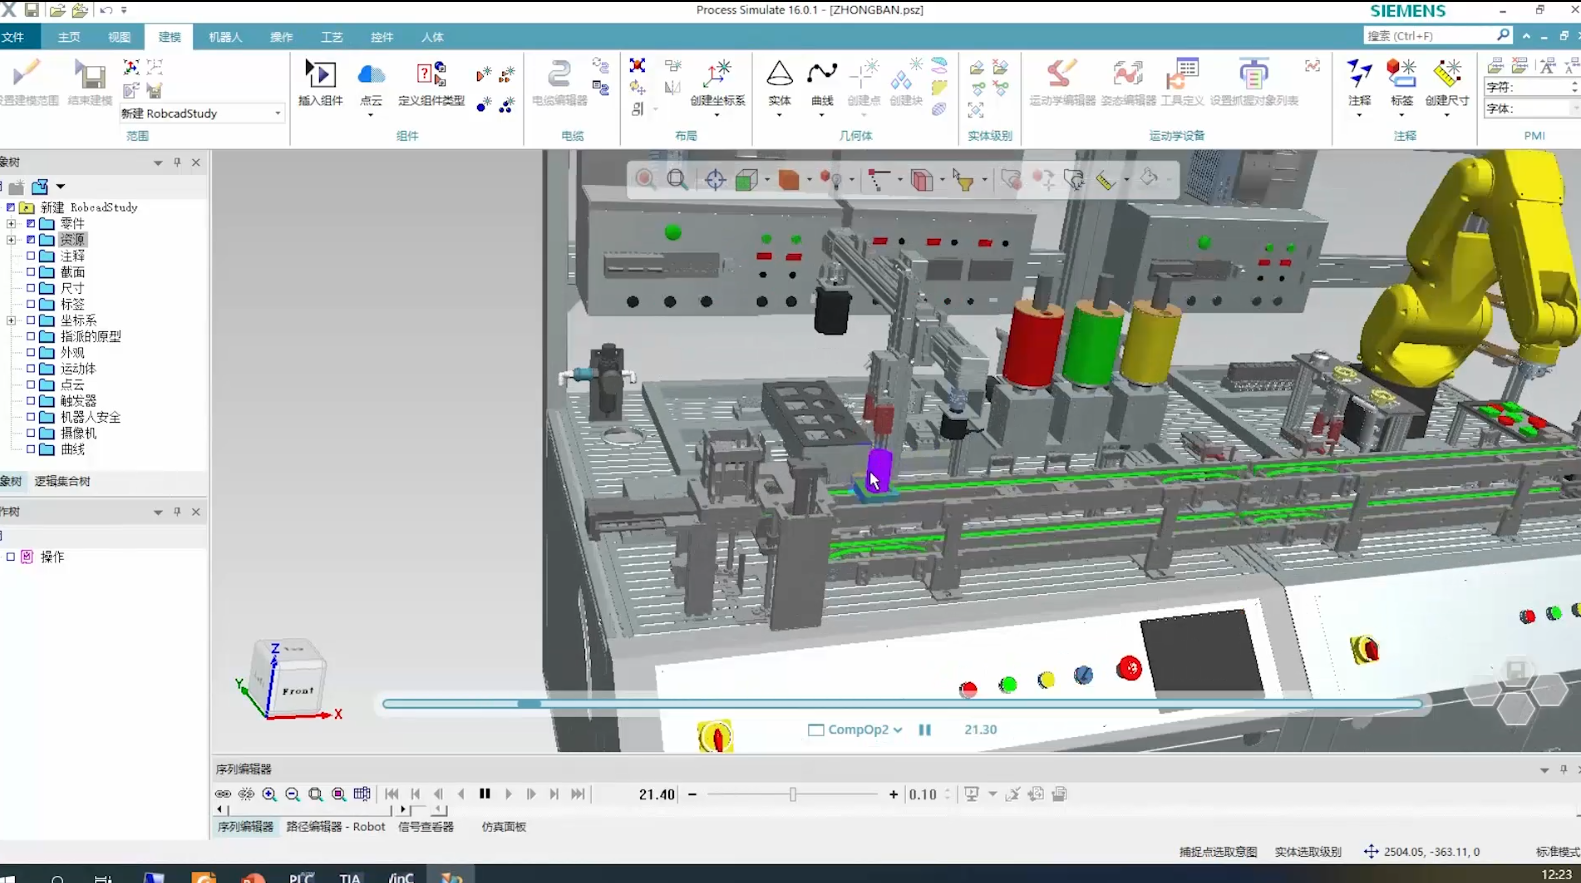This screenshot has height=883, width=1581.
Task: Click the green cube view-orientation icon in viewport toolbar
Action: 746,180
